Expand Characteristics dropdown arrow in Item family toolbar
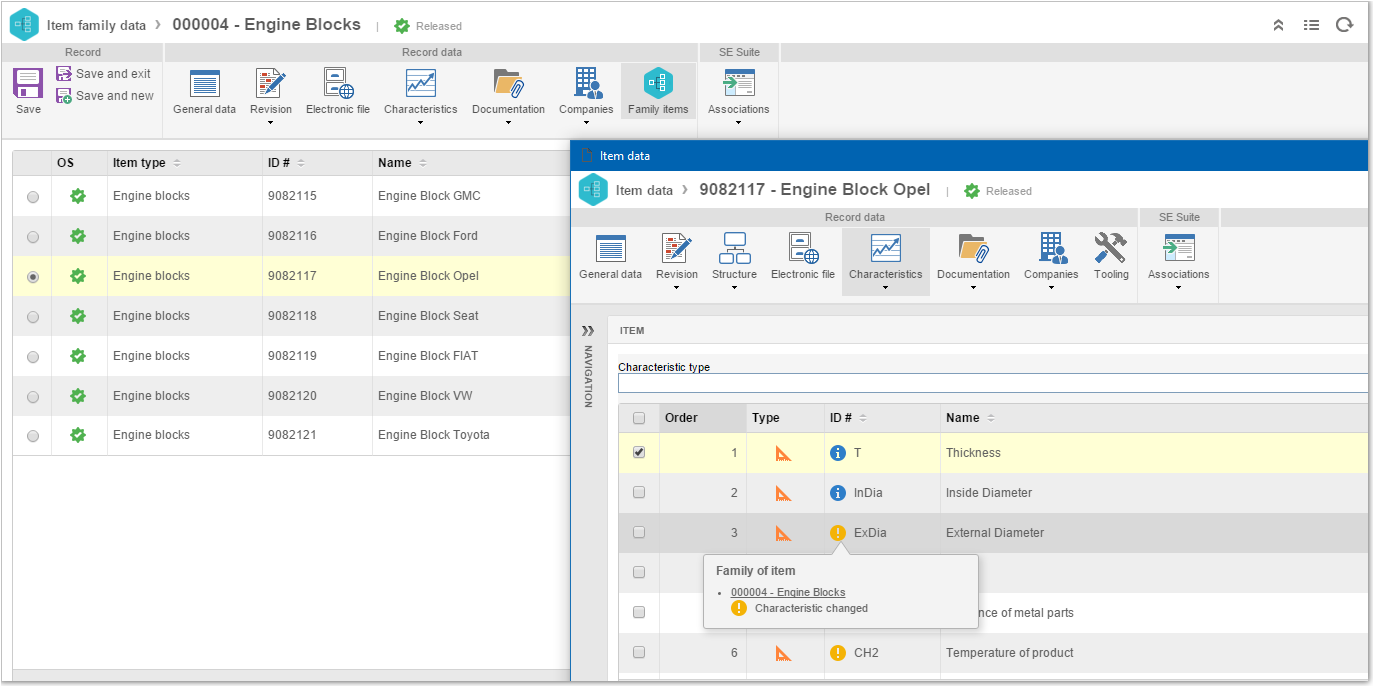This screenshot has width=1373, height=686. [x=420, y=123]
